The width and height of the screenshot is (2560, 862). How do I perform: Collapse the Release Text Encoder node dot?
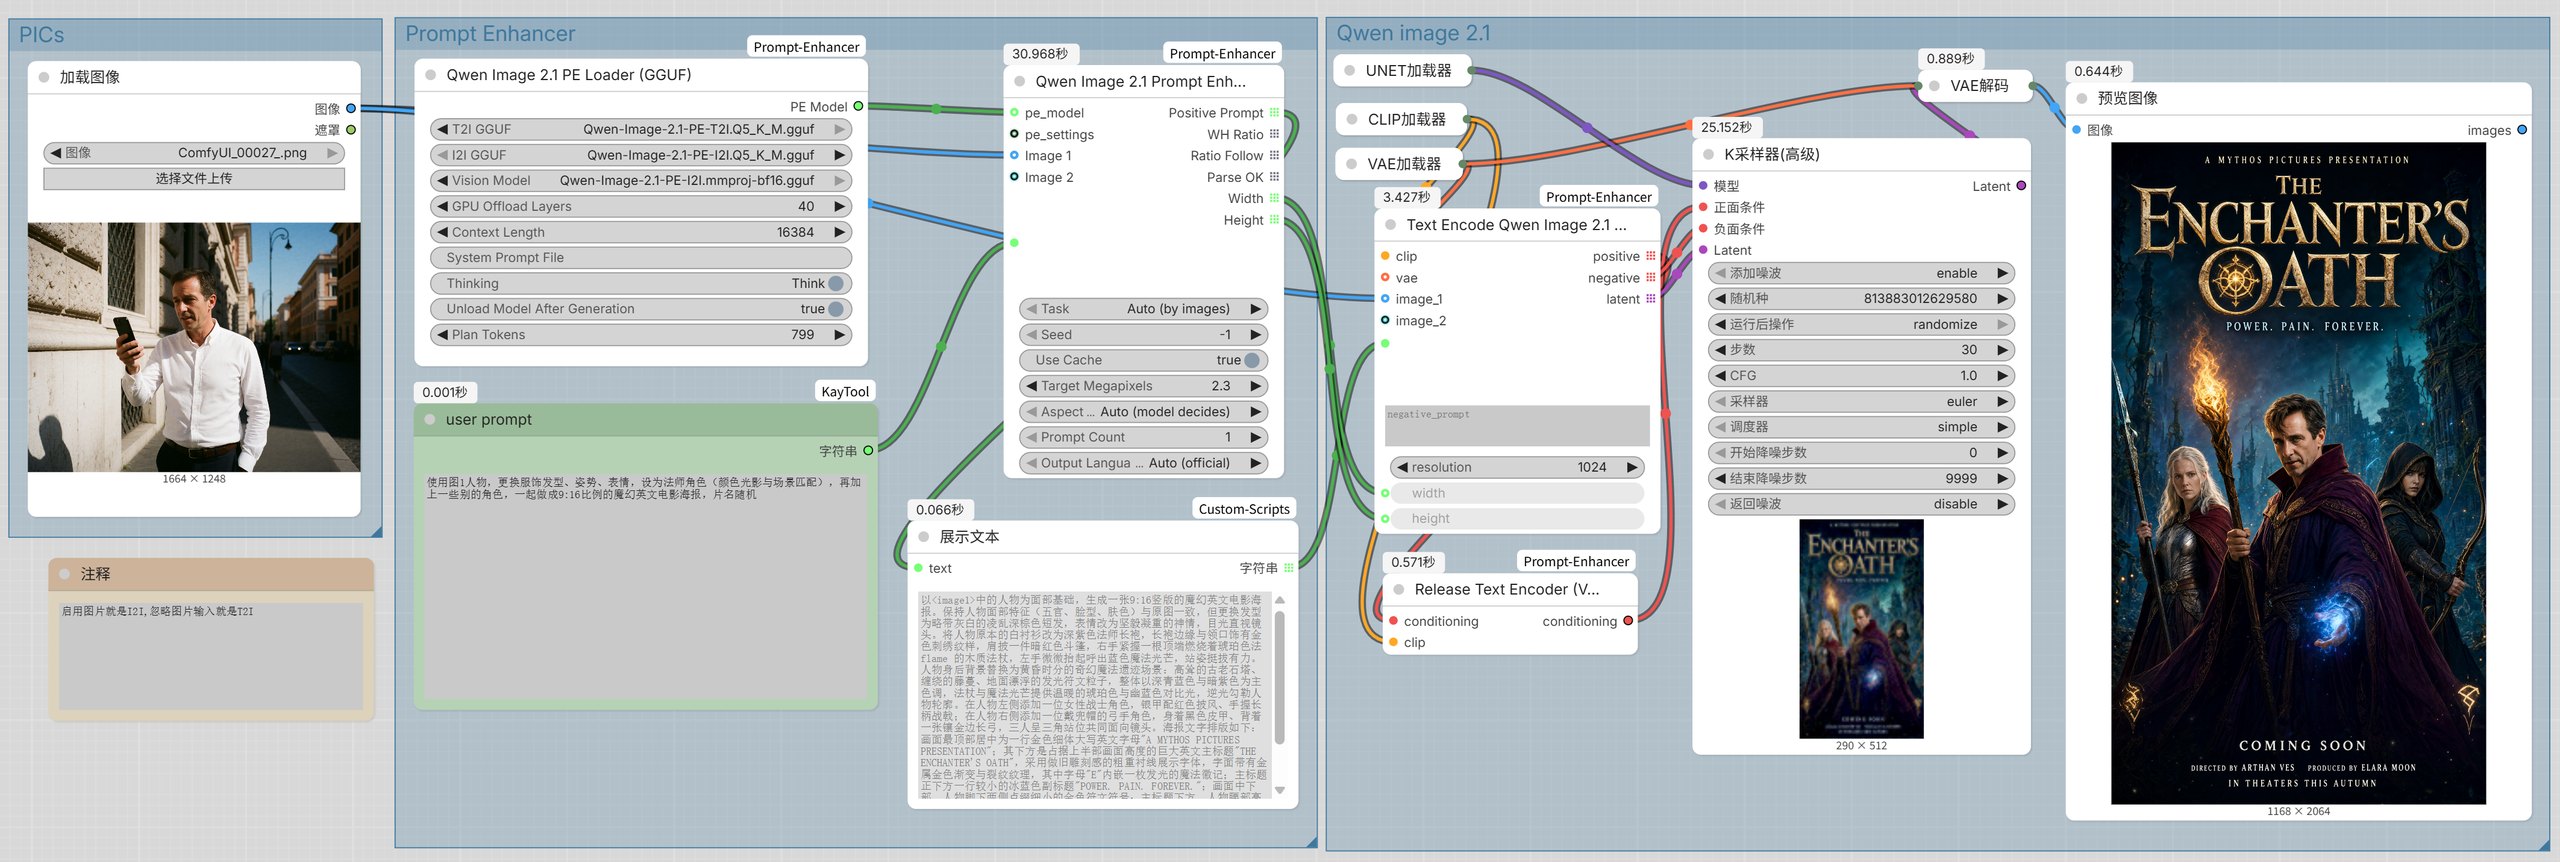1399,590
